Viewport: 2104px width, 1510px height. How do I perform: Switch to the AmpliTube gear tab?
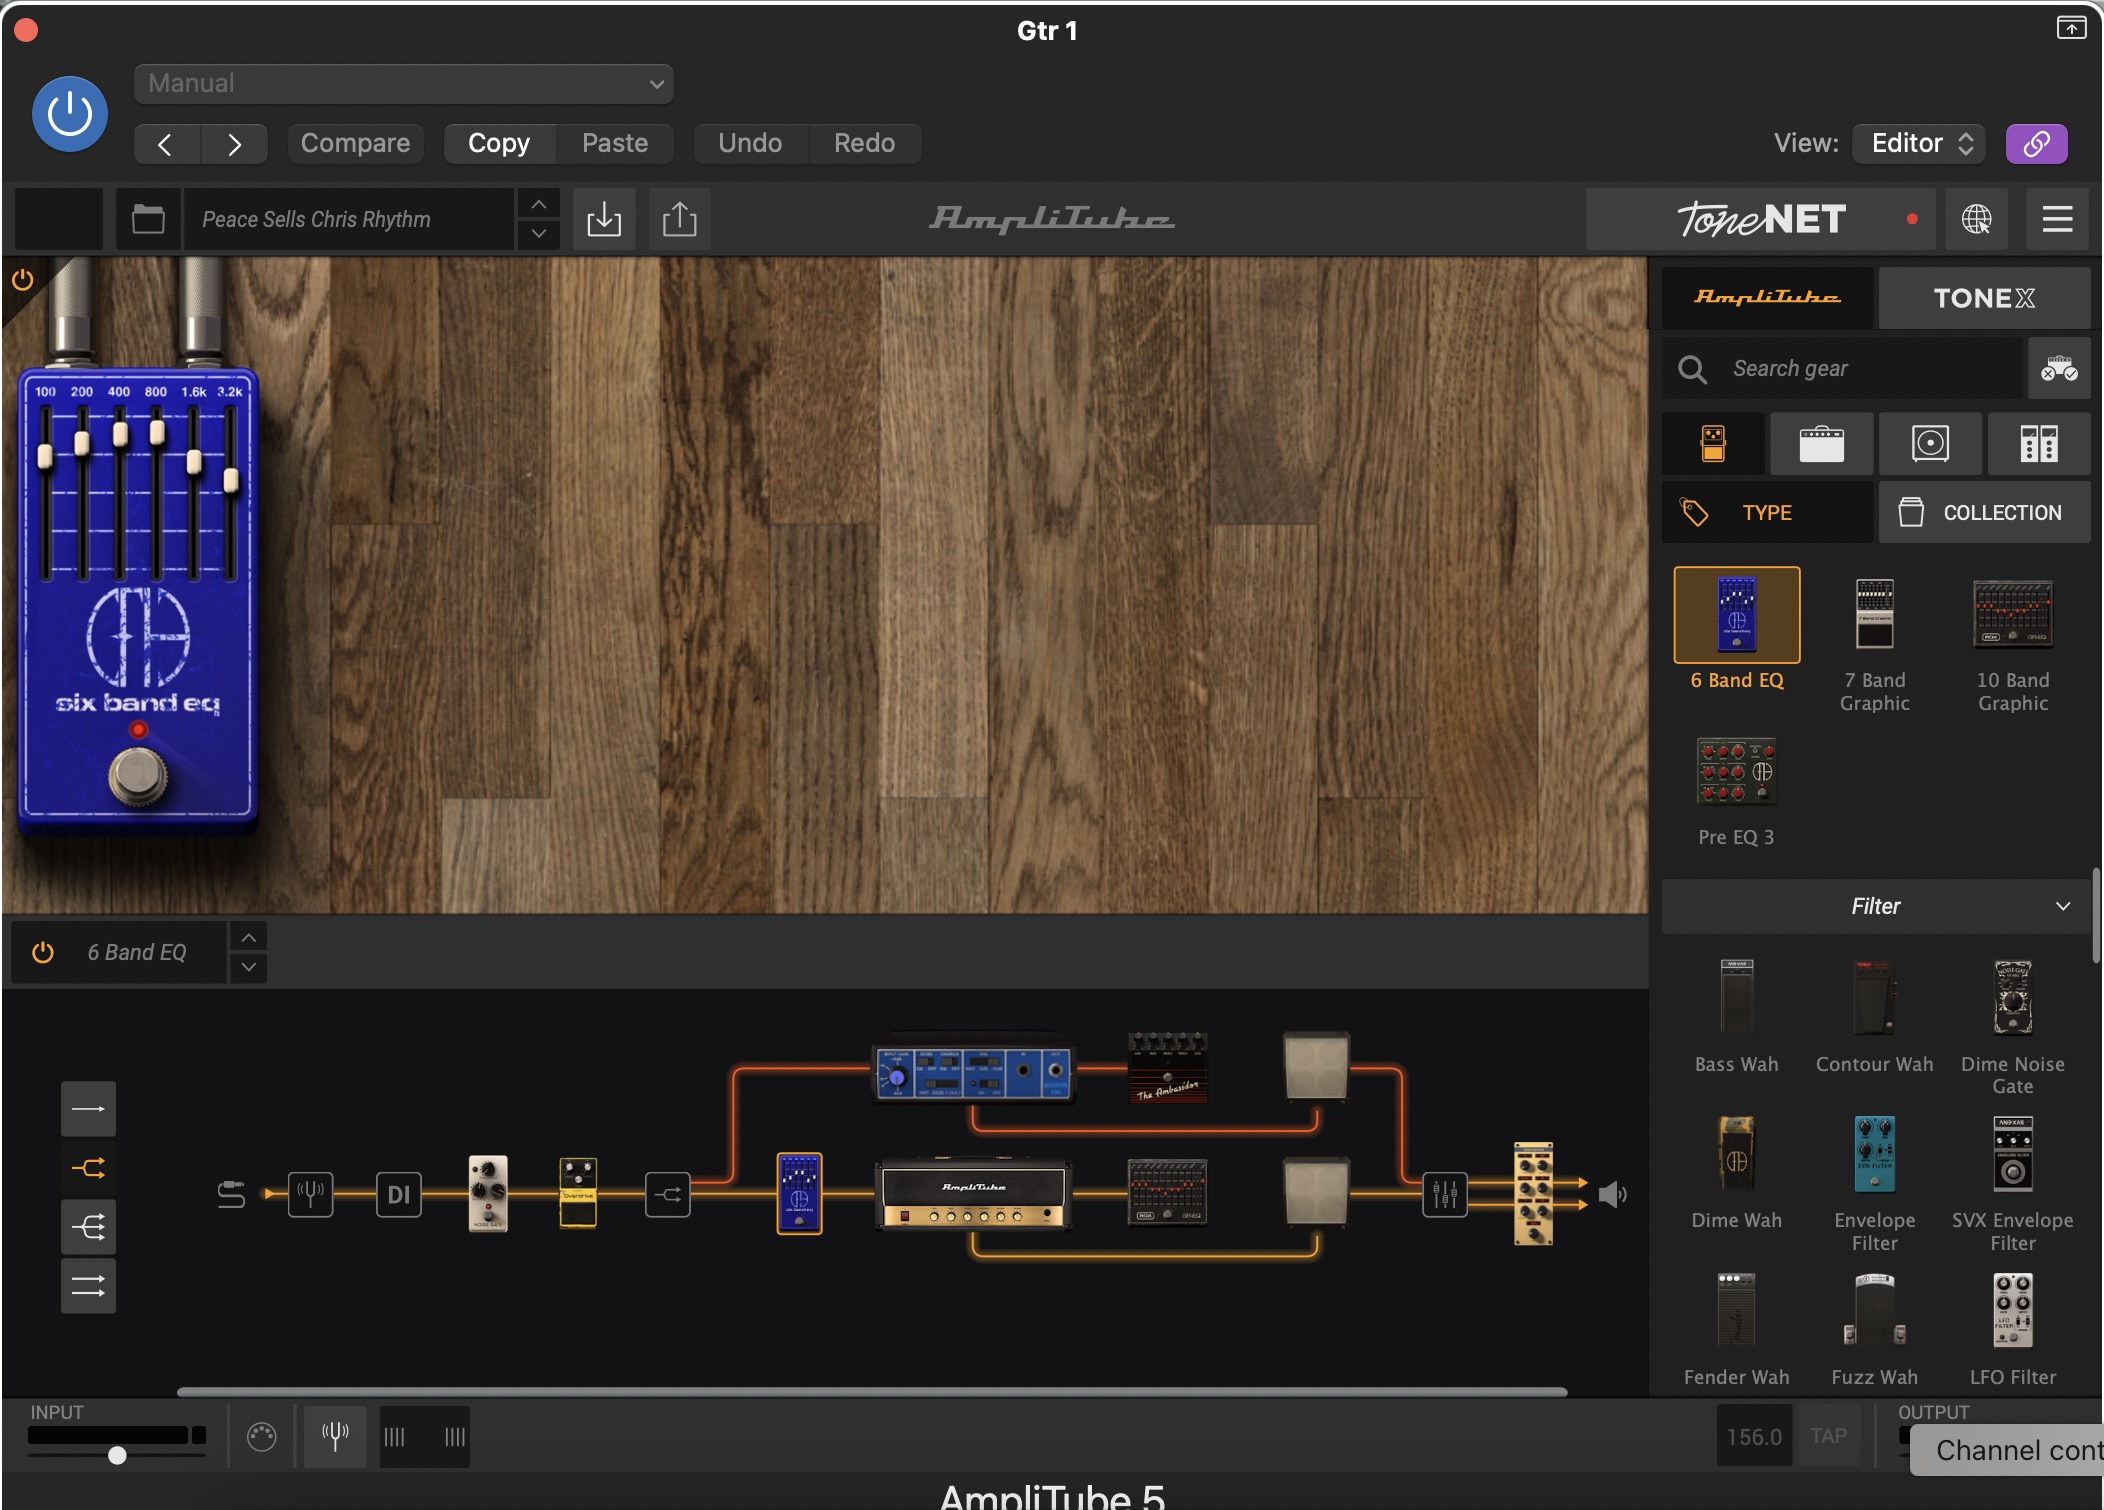[1767, 298]
